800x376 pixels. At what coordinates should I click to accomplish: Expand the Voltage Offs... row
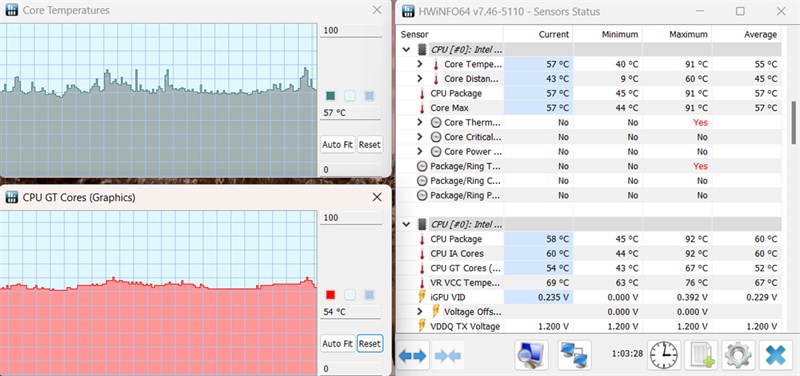pyautogui.click(x=419, y=312)
